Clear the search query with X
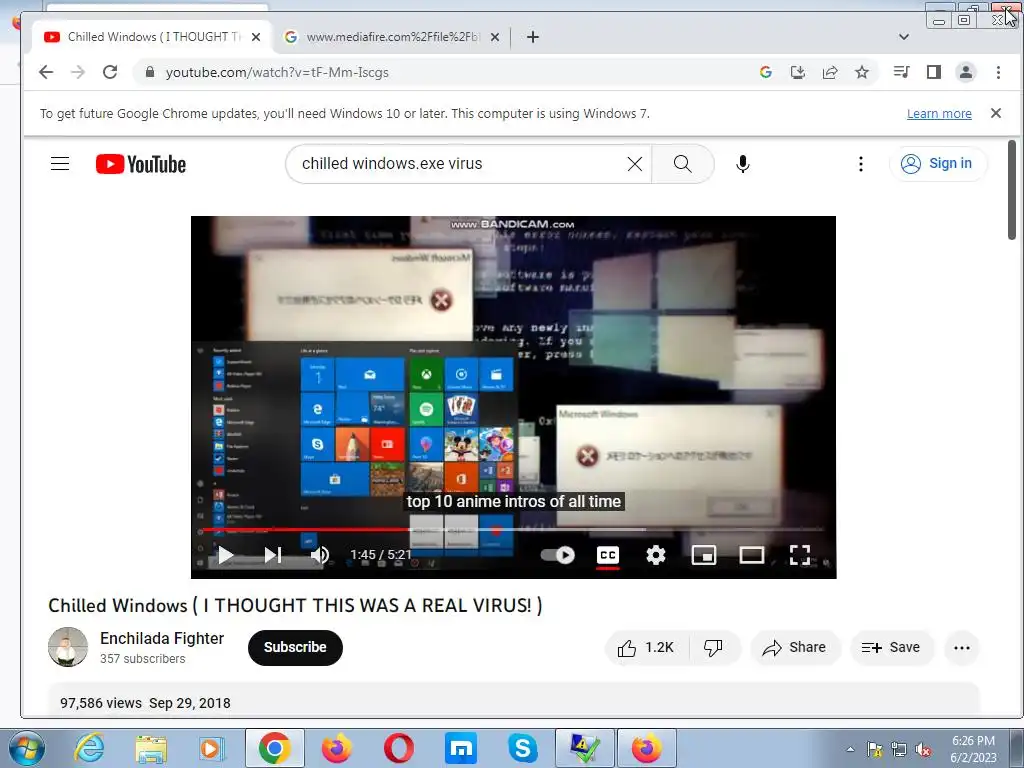Viewport: 1024px width, 768px height. 635,164
